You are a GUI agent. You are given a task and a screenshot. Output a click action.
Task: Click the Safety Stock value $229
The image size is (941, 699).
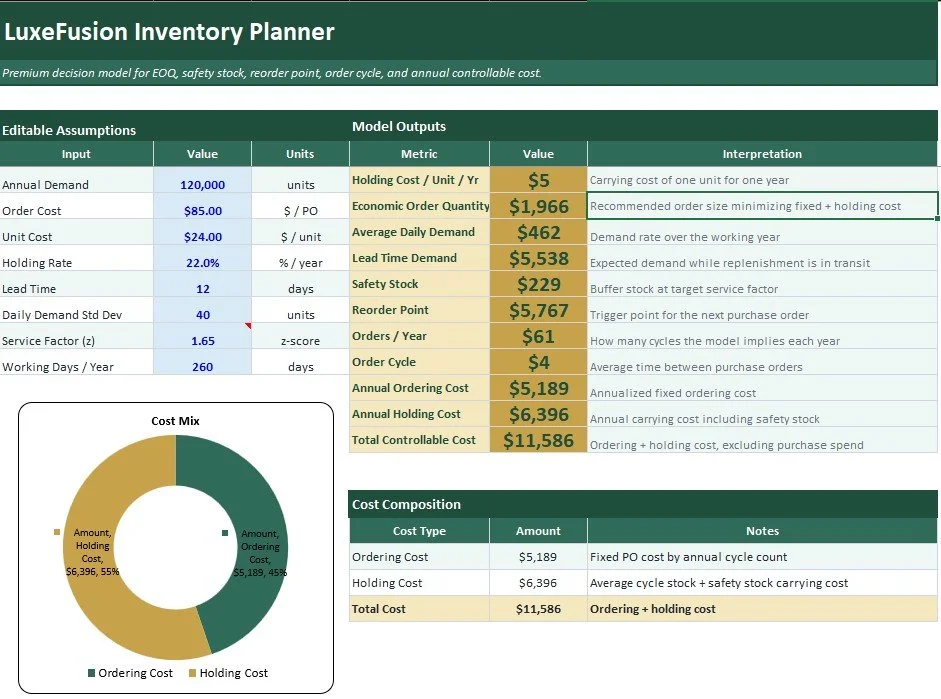[538, 283]
